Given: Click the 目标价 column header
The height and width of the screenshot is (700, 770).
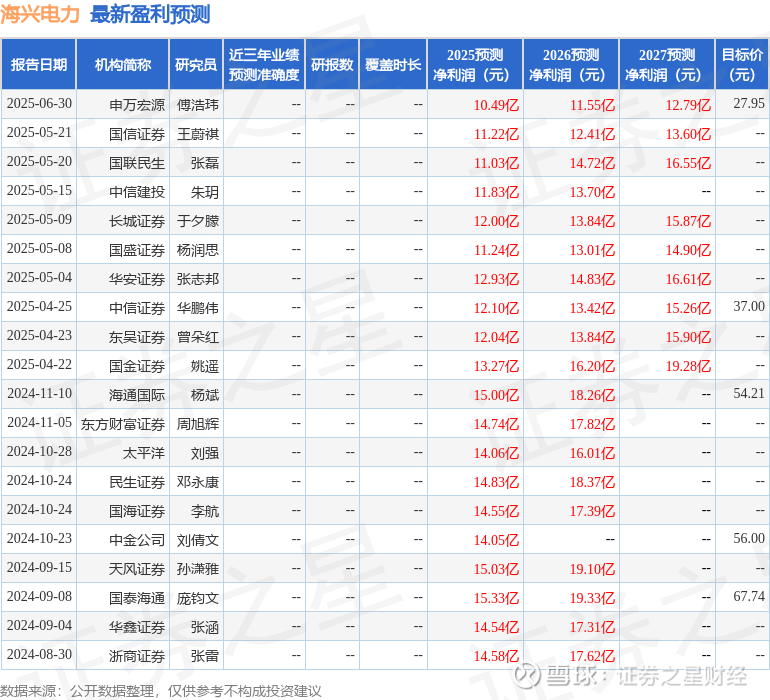Looking at the screenshot, I should [742, 64].
